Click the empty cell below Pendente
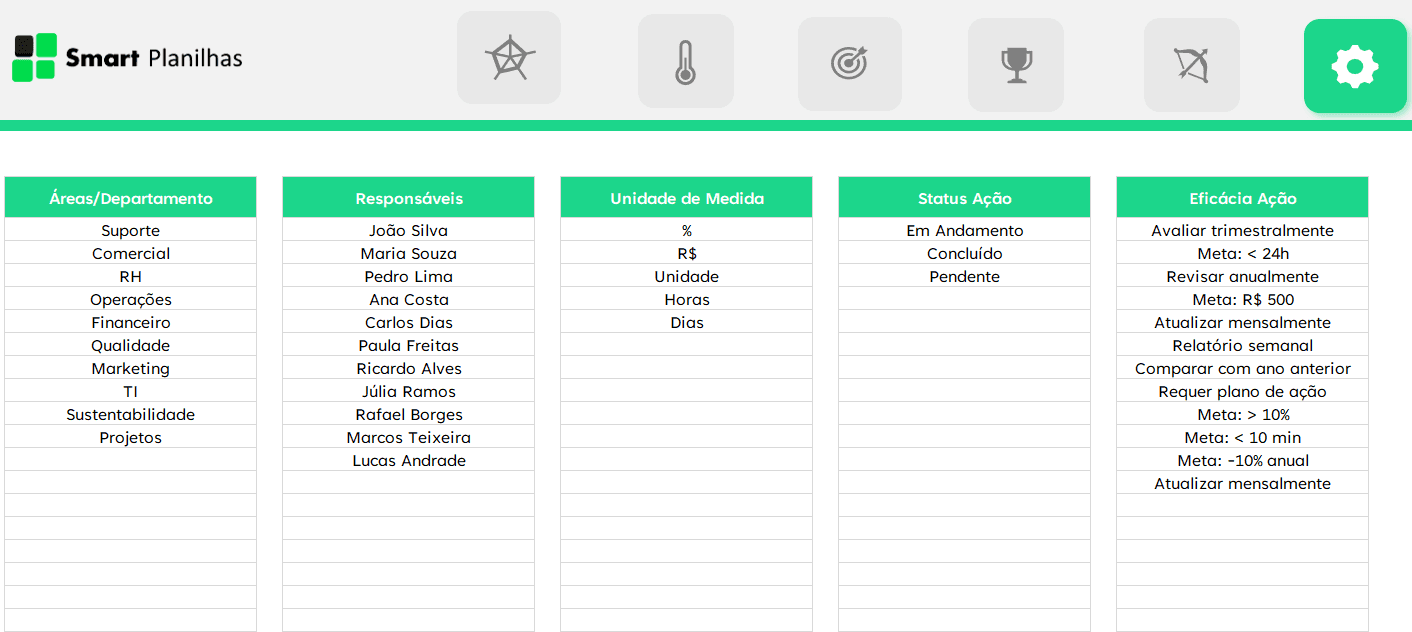Viewport: 1412px width, 632px height. tap(965, 300)
